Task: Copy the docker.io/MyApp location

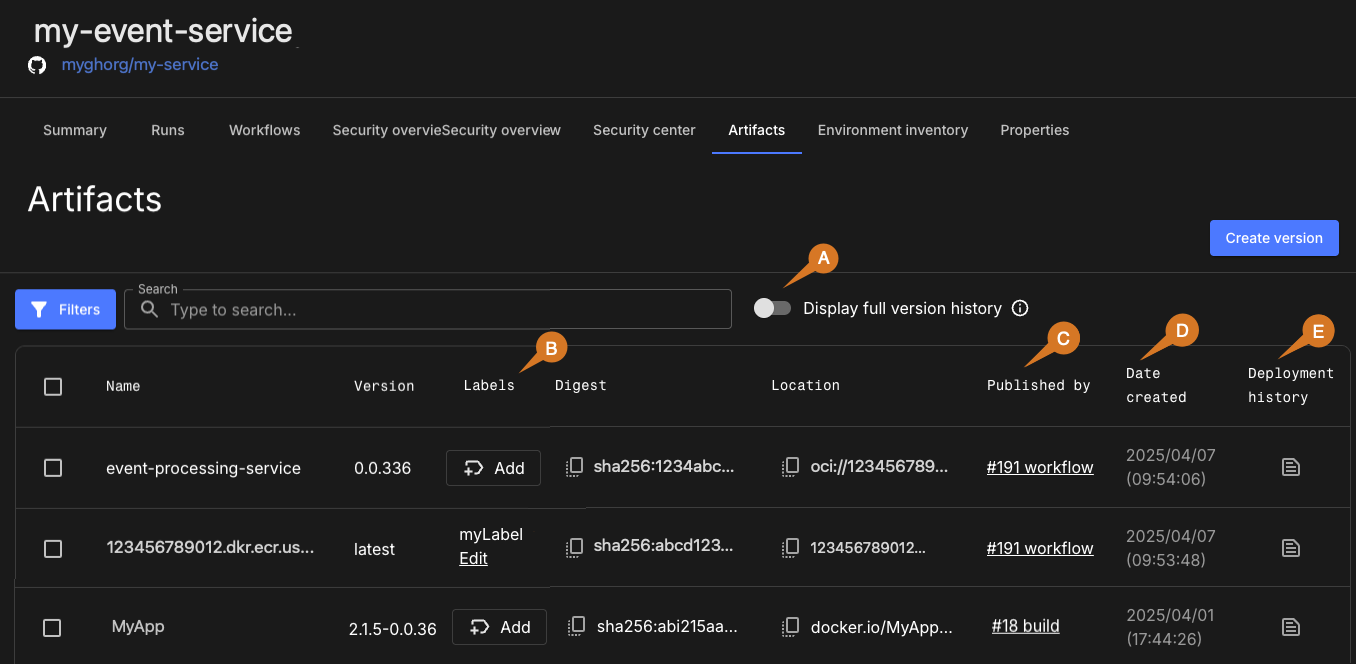Action: tap(792, 627)
